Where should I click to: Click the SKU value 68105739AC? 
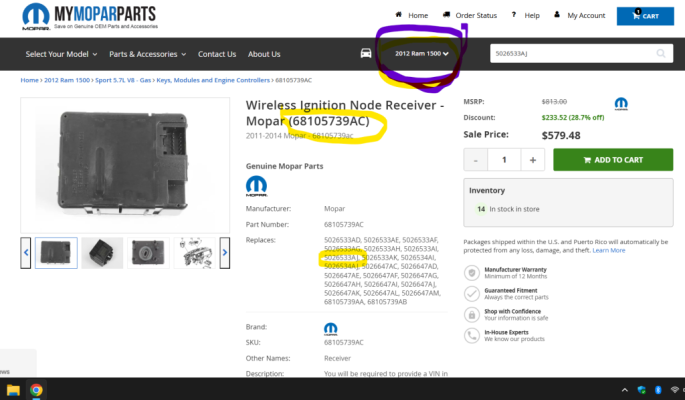coord(343,342)
